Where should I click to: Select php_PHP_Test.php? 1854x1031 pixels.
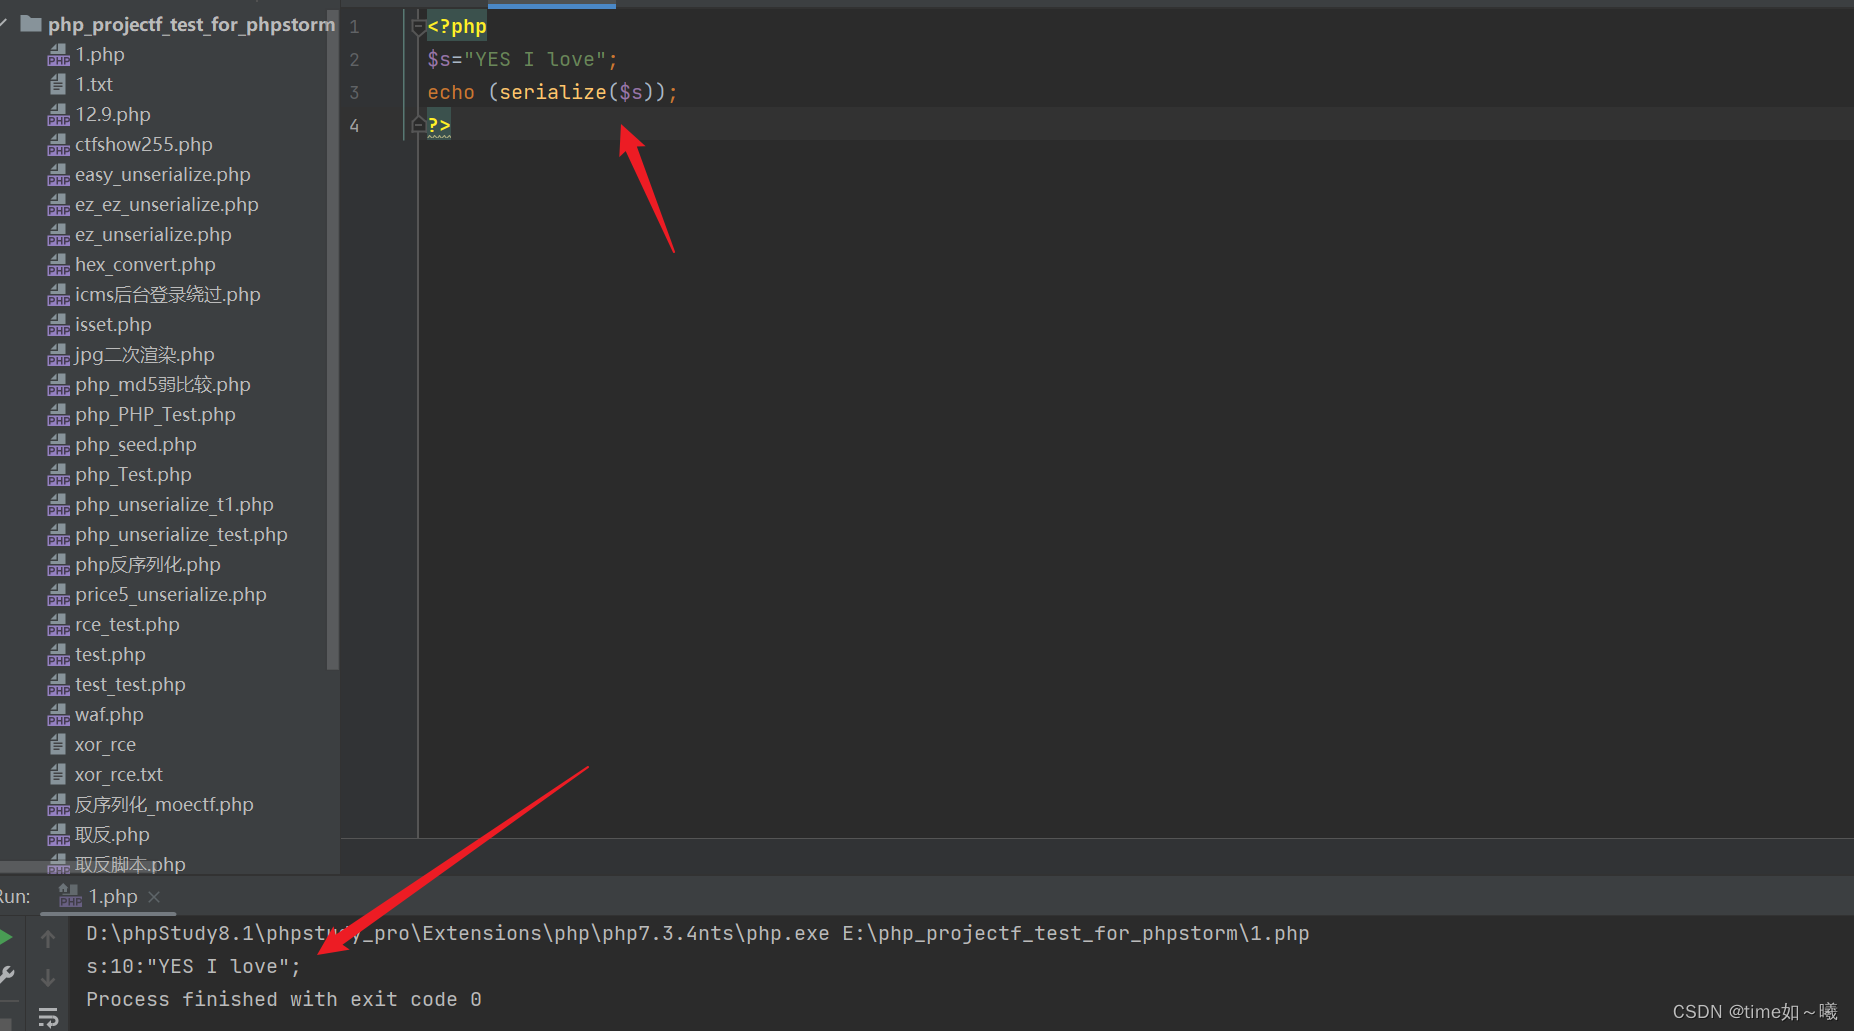coord(155,415)
